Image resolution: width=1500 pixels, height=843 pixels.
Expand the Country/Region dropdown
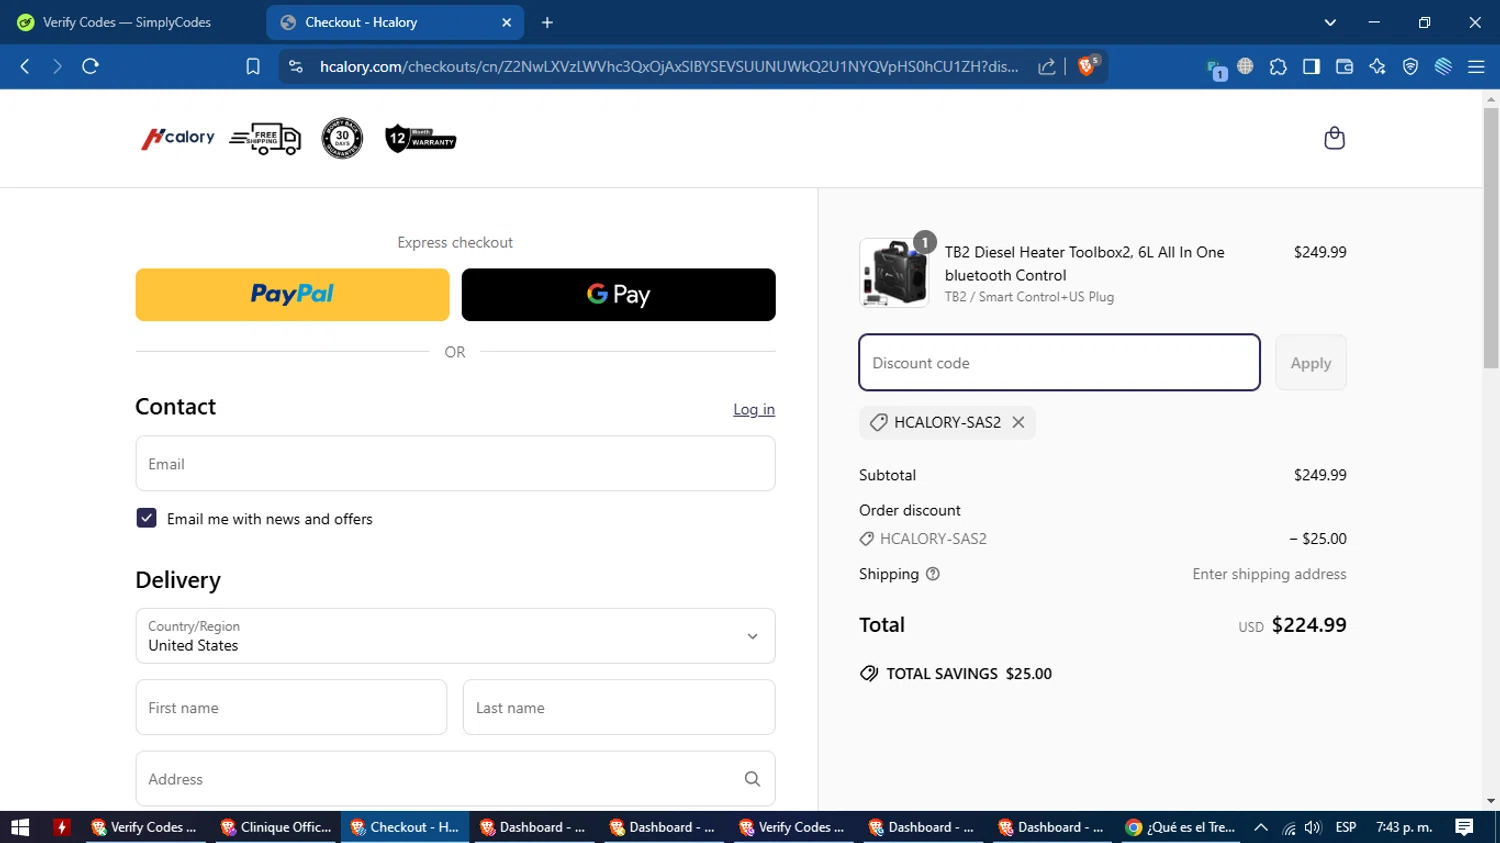455,636
